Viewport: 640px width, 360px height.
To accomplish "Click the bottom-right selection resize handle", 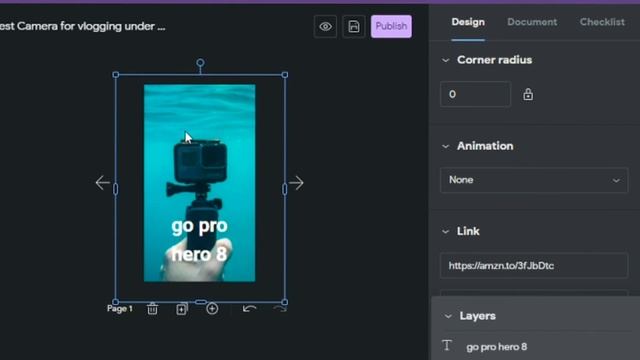I will pos(285,302).
